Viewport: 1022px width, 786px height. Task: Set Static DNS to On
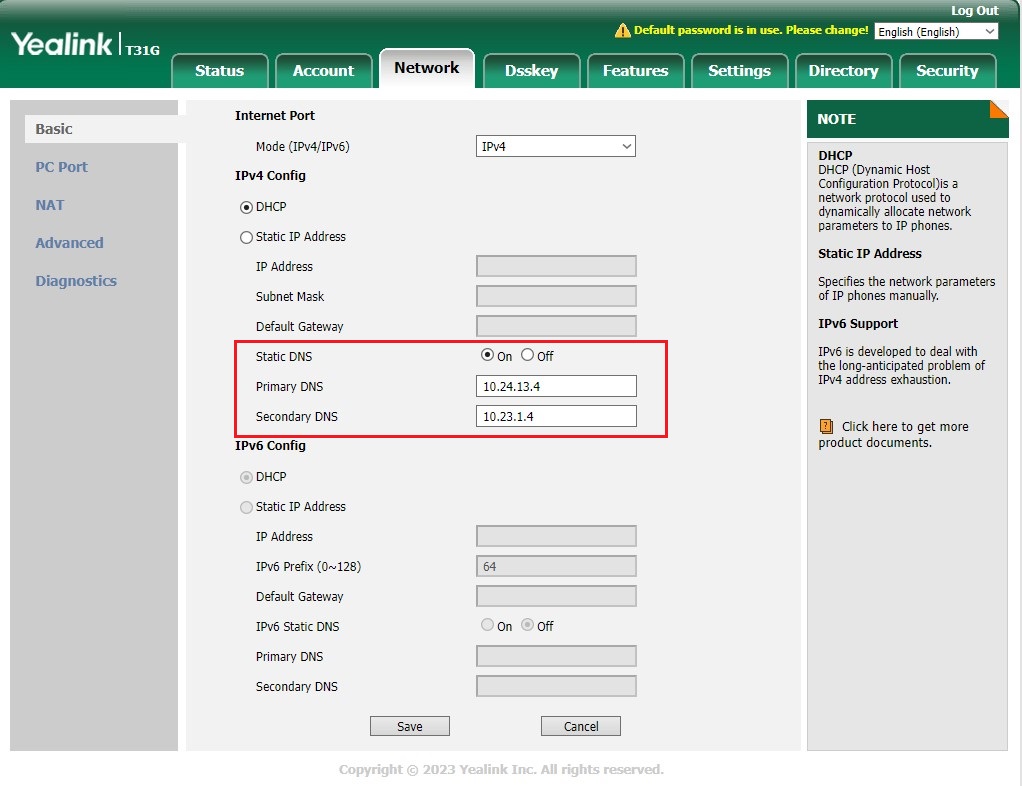(x=488, y=356)
